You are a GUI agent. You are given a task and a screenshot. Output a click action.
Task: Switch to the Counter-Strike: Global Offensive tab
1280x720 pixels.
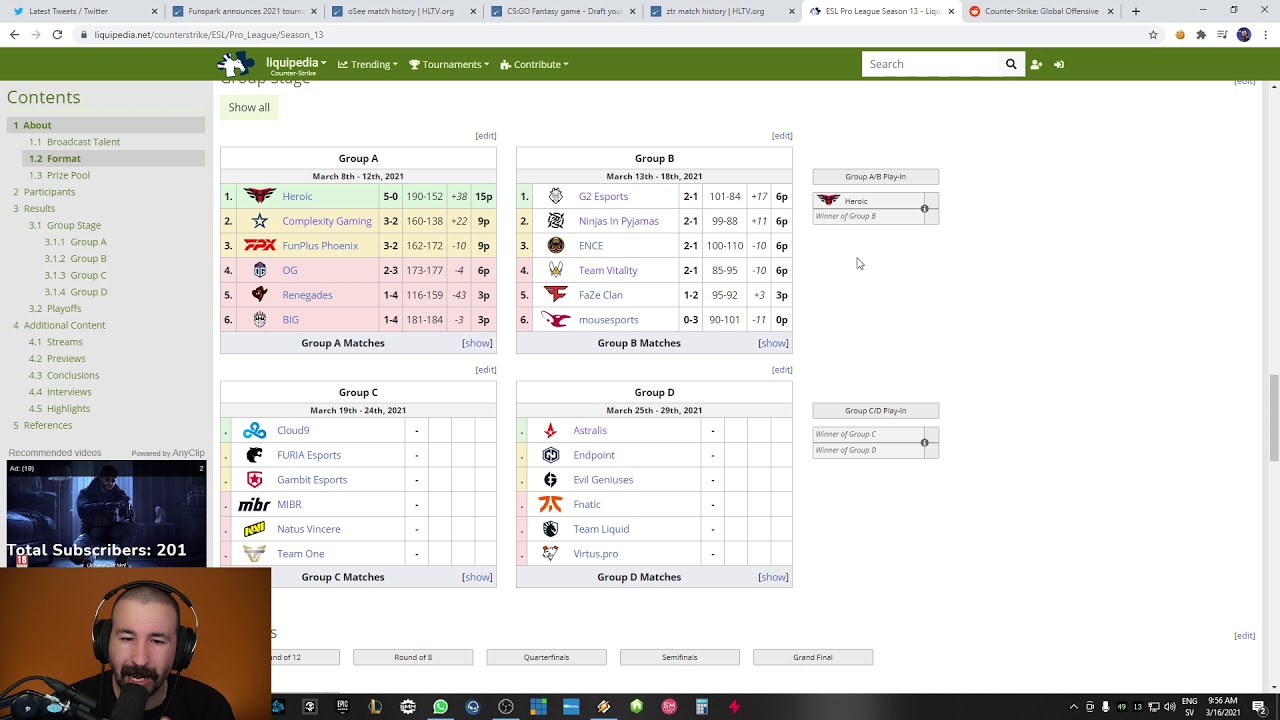1040,11
